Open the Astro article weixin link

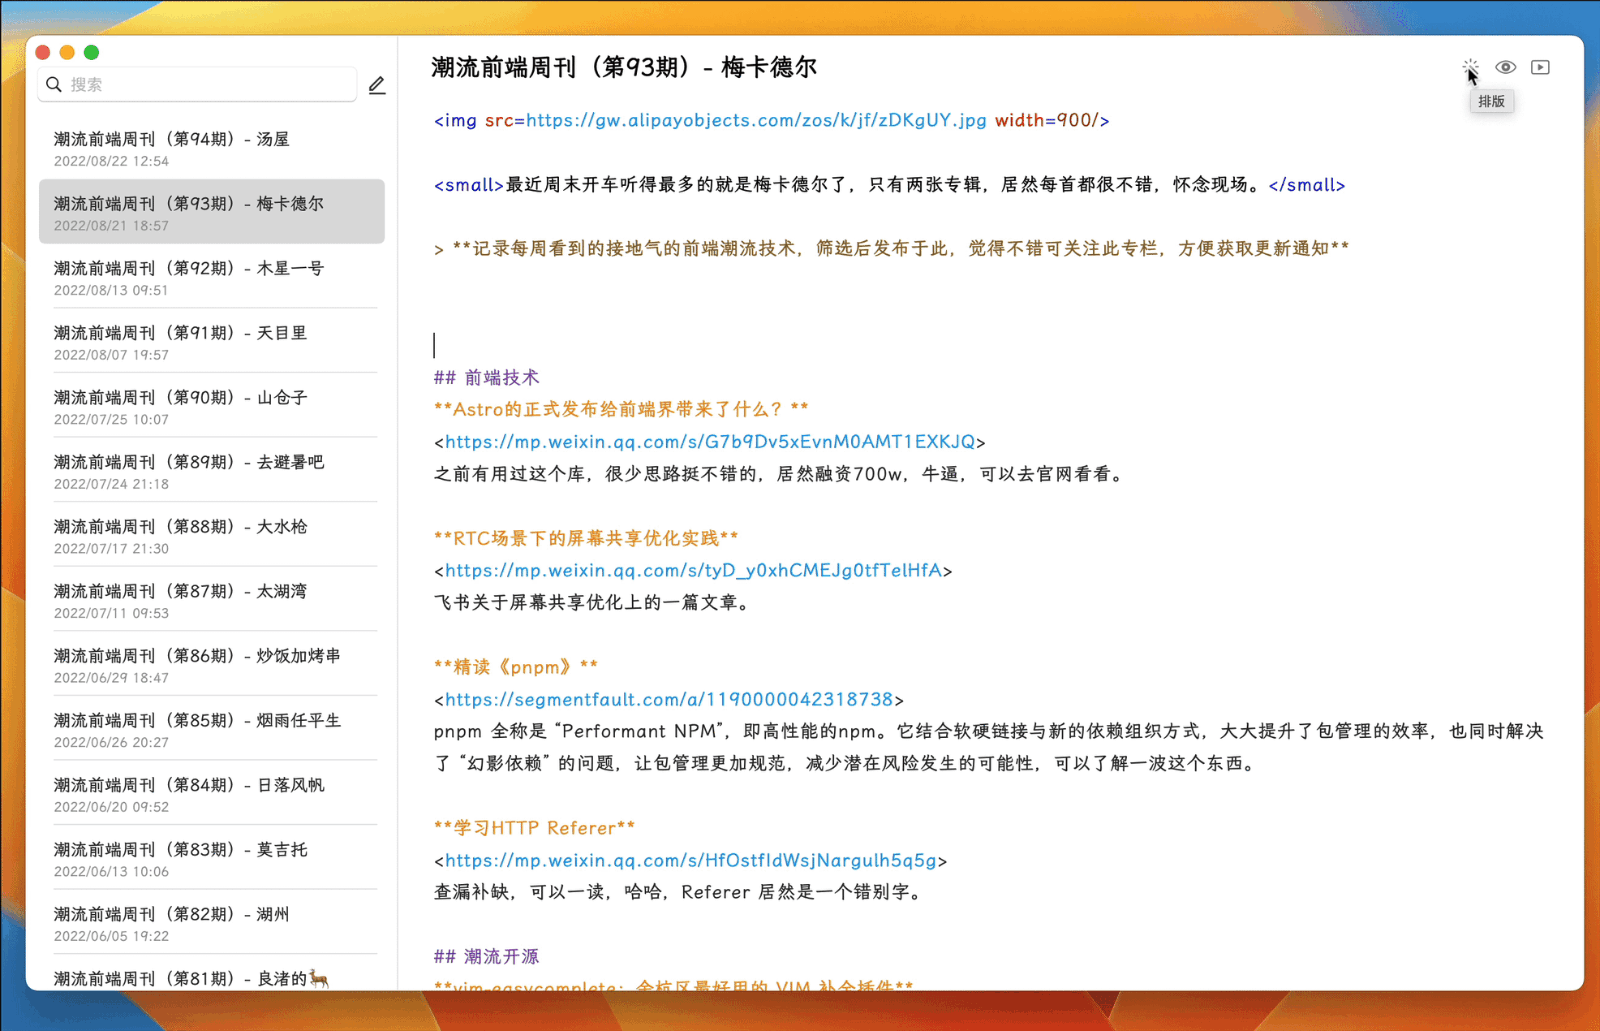coord(711,441)
